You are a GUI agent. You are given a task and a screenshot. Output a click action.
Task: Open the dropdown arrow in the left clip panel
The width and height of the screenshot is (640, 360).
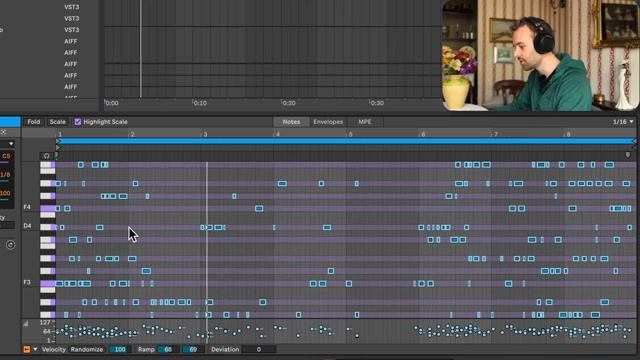(11, 144)
